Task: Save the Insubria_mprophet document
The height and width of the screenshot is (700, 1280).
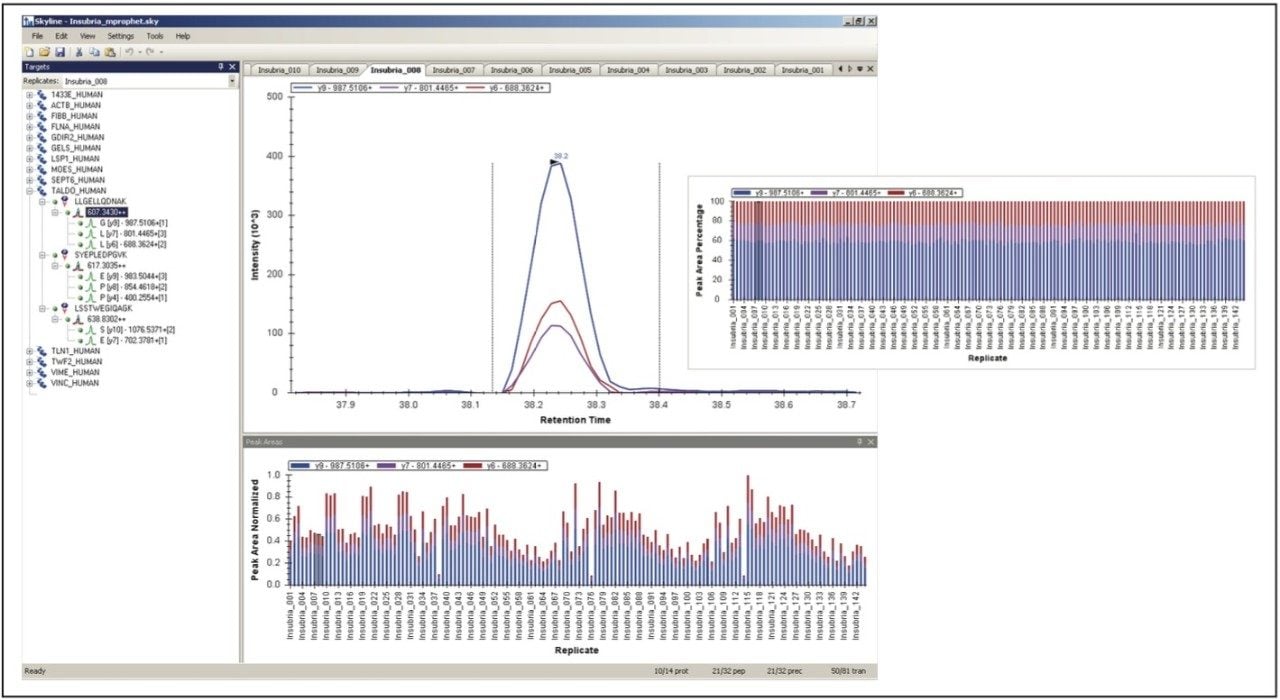Action: [x=61, y=50]
